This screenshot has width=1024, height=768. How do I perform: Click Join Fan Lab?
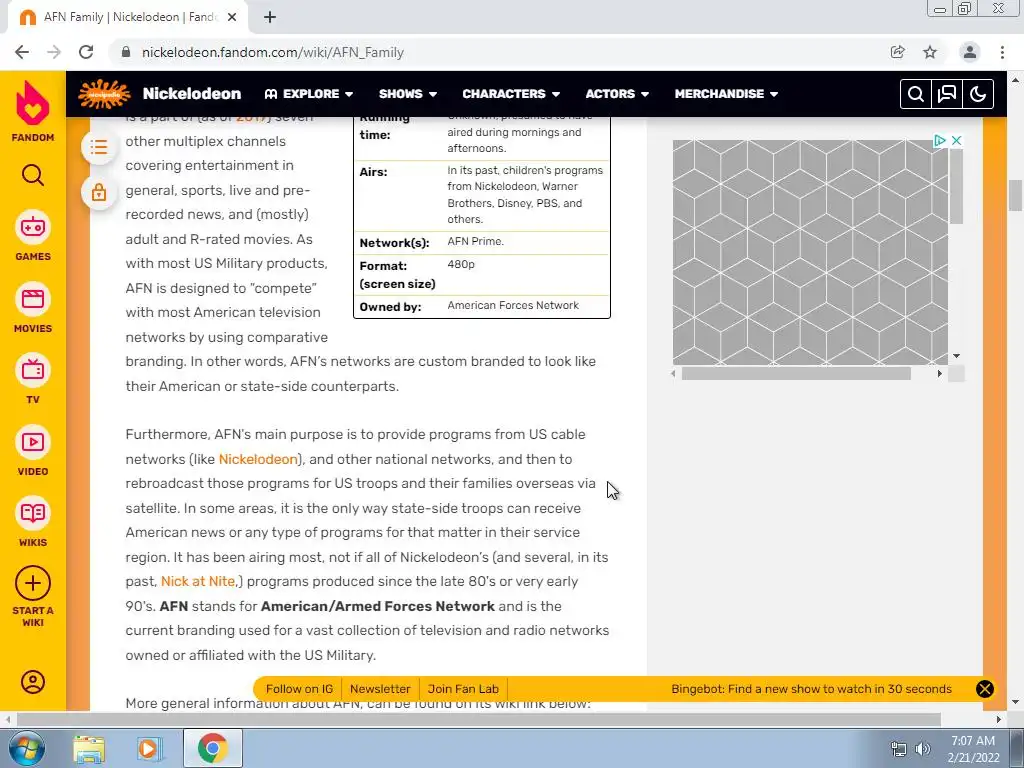pos(463,689)
